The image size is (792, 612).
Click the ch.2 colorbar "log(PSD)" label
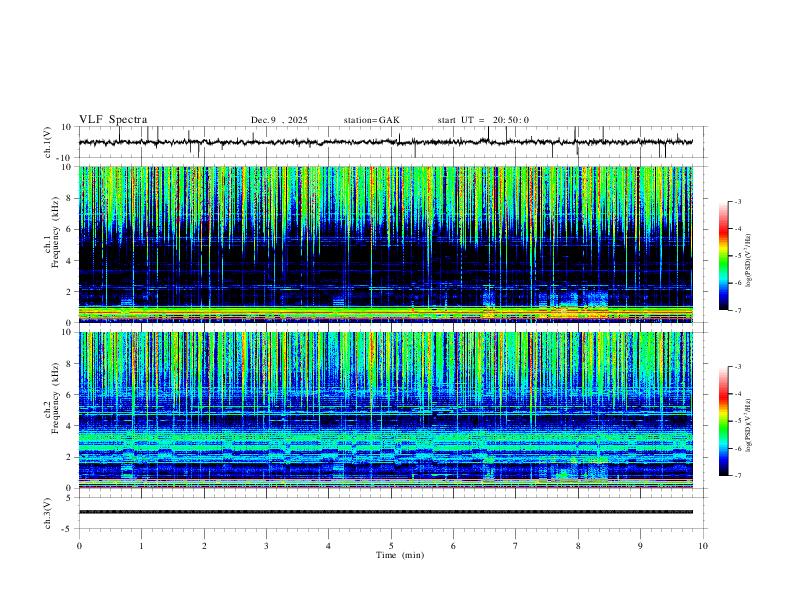pyautogui.click(x=749, y=425)
